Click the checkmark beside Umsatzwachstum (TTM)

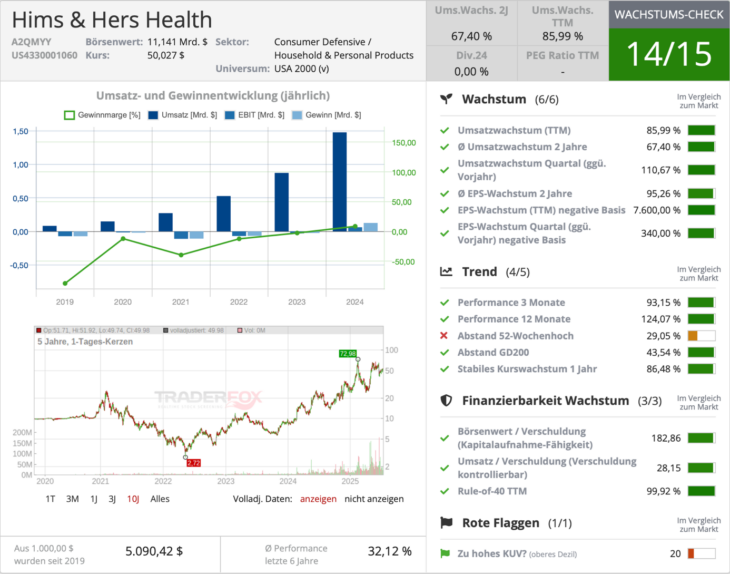click(x=445, y=130)
